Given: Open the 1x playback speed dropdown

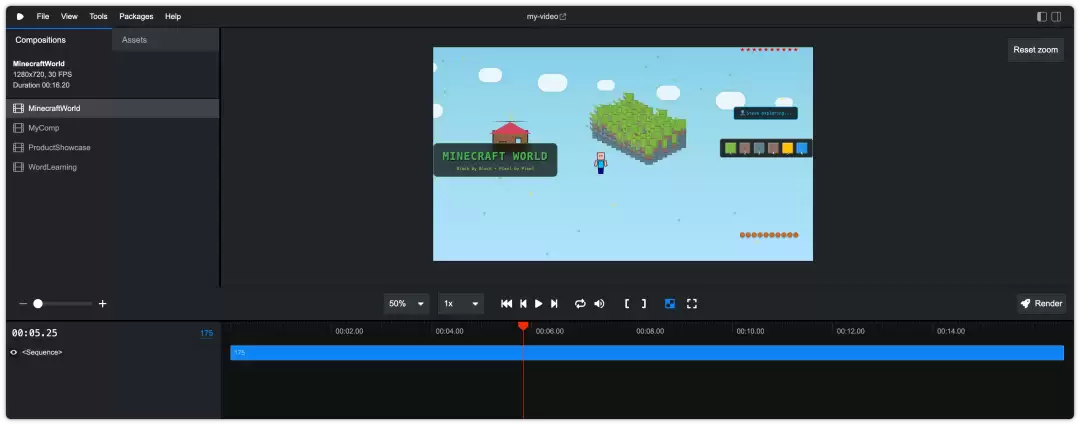Looking at the screenshot, I should click(x=461, y=304).
